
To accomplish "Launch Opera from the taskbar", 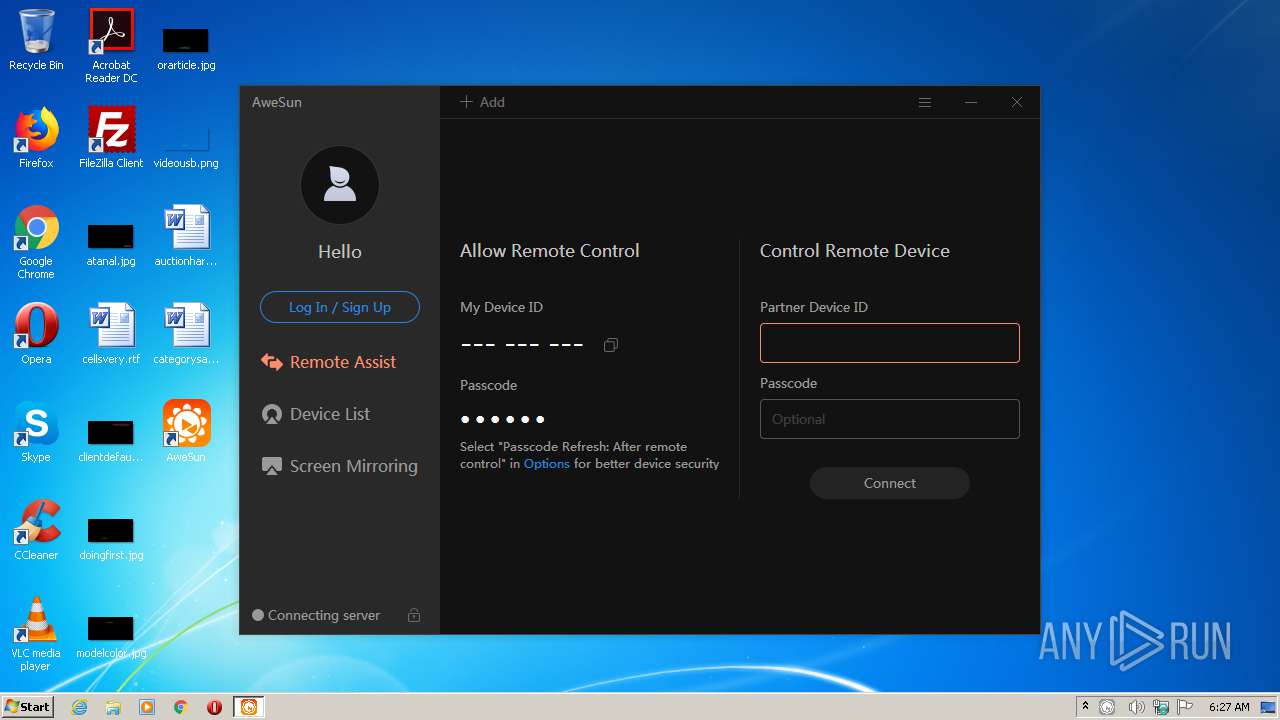I will tap(214, 707).
